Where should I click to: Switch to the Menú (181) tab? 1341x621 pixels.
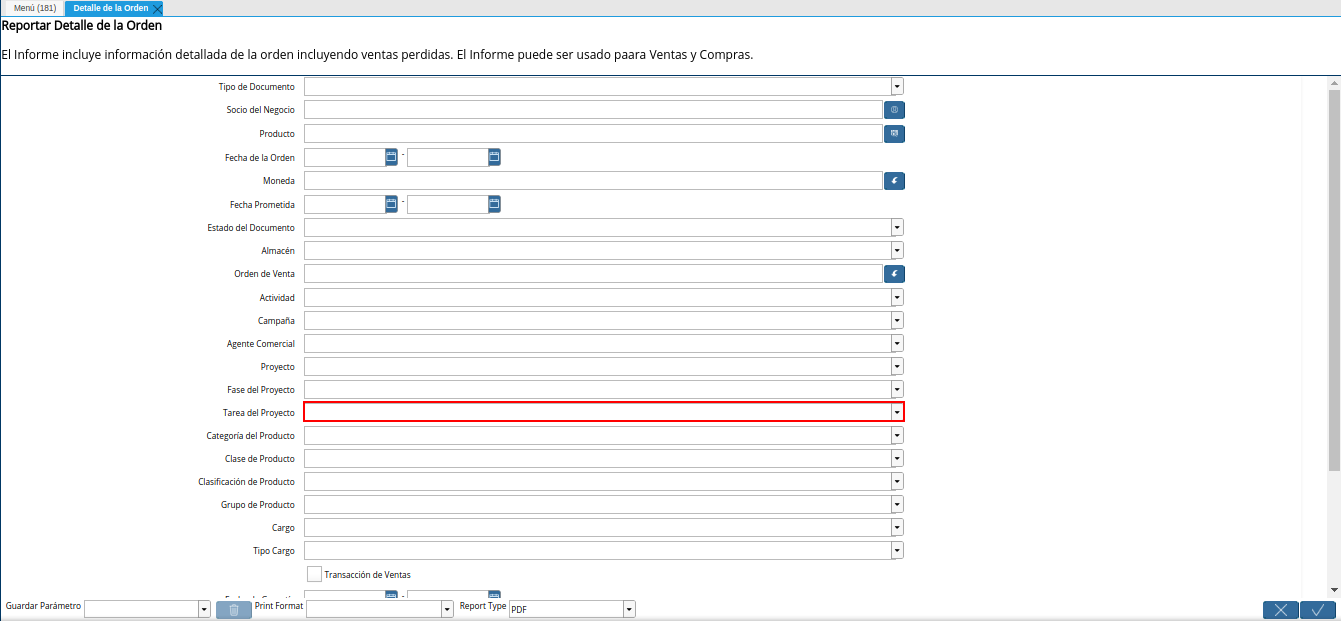pyautogui.click(x=35, y=8)
